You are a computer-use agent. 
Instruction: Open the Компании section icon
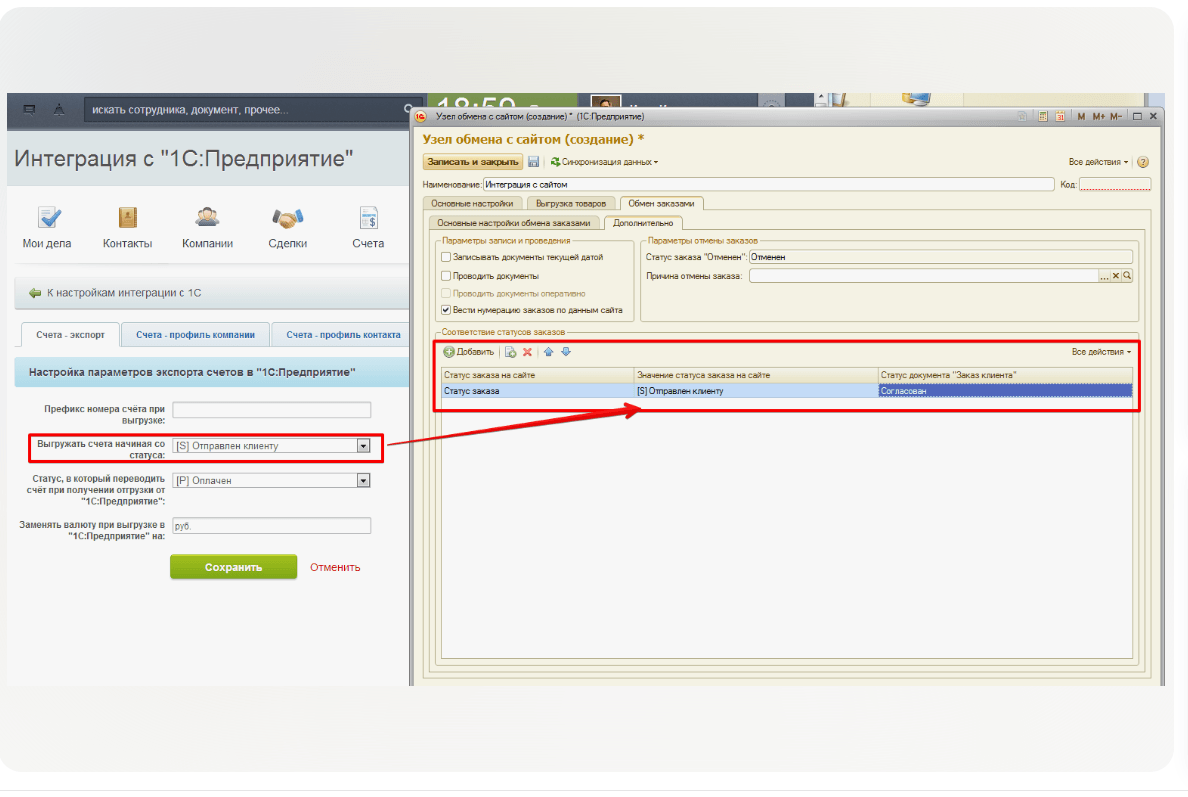(x=207, y=218)
